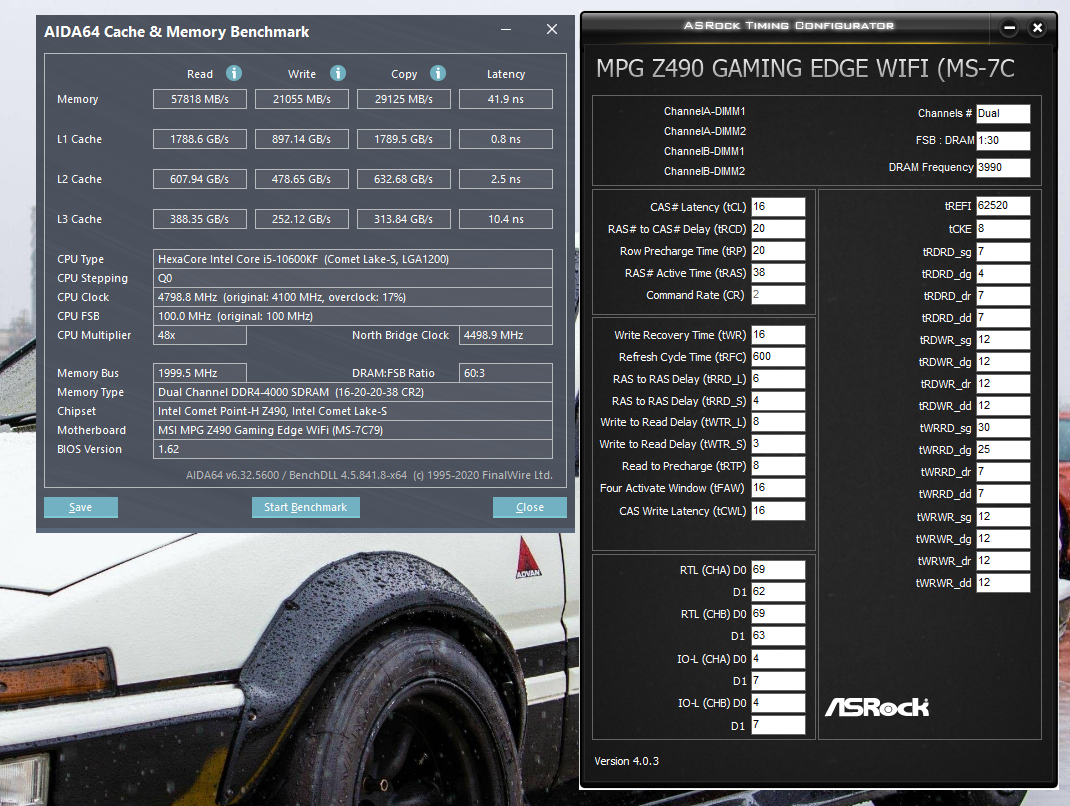This screenshot has height=806, width=1070.
Task: Click the ASRock logo in Timing Configurator
Action: coord(877,707)
